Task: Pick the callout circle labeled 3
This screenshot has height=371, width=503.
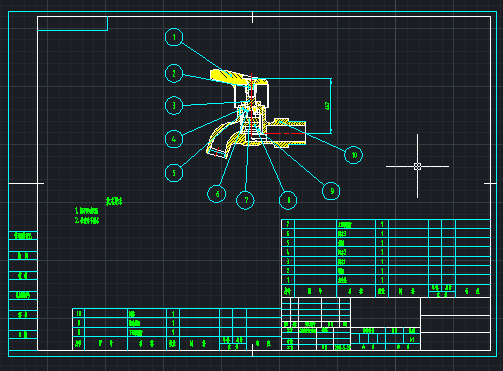Action: pyautogui.click(x=174, y=105)
